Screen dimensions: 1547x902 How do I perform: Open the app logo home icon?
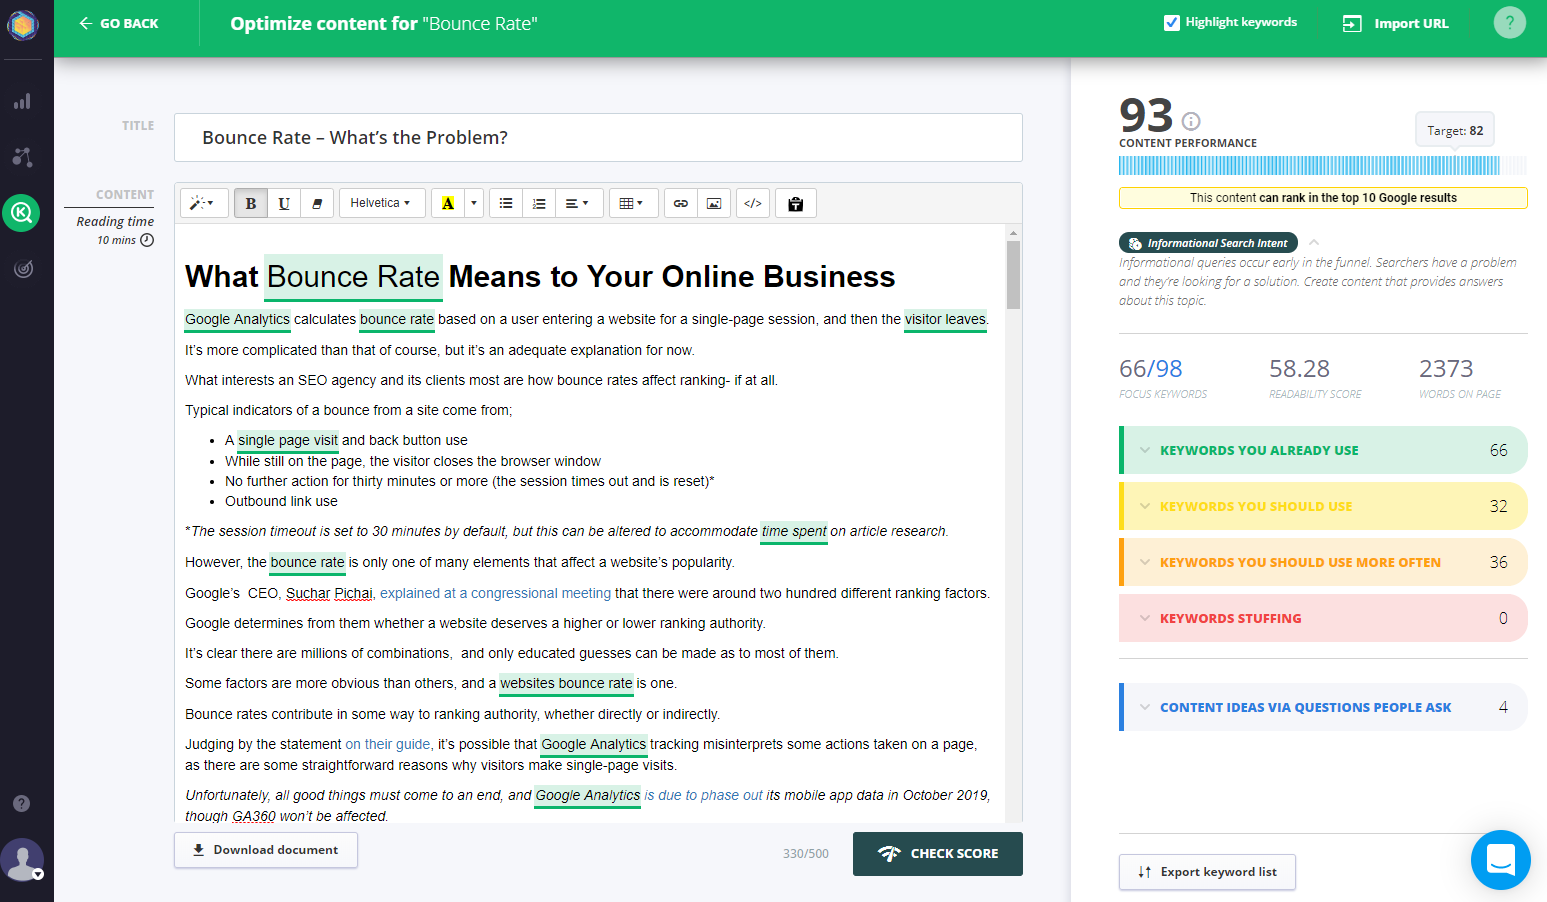[x=22, y=24]
